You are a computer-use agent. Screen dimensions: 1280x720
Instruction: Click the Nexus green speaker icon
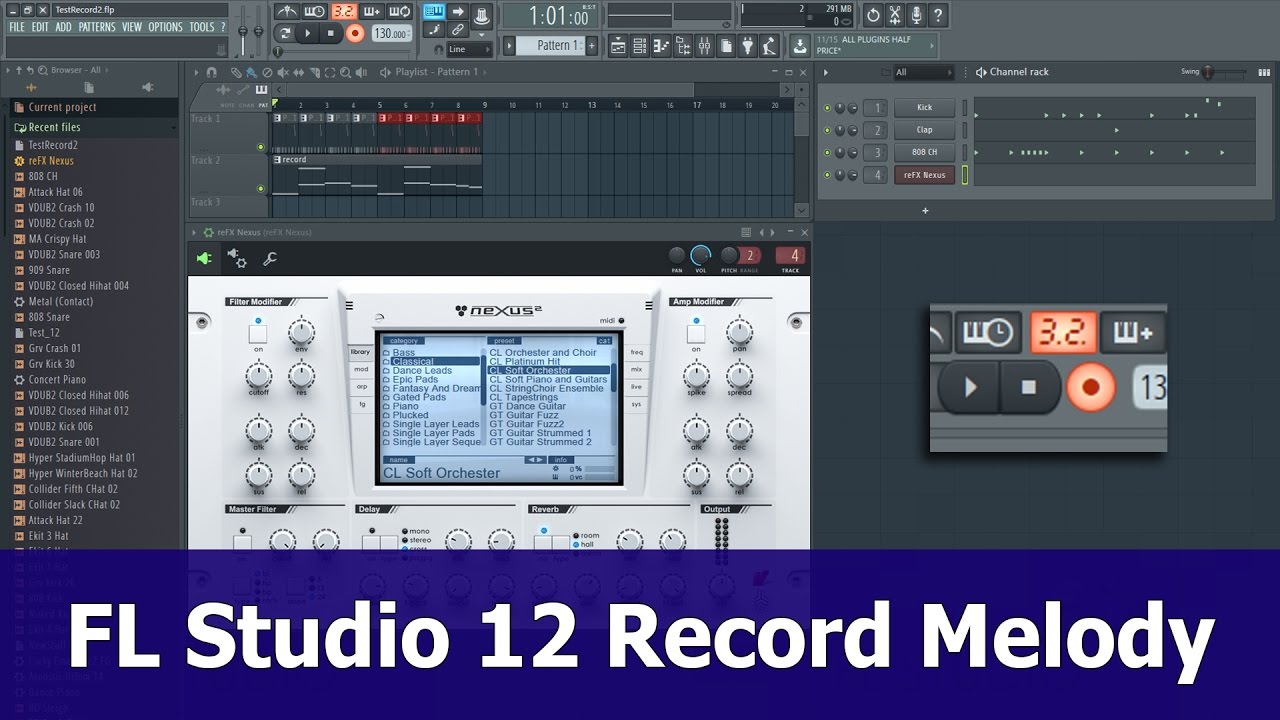204,259
